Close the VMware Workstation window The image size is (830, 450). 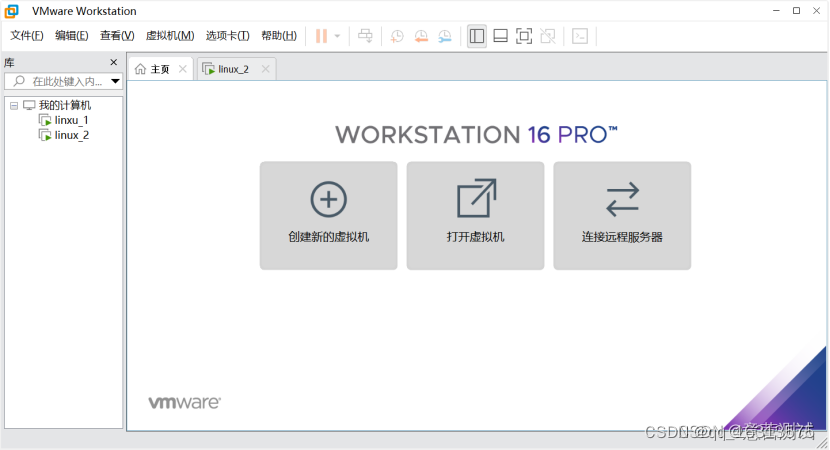pos(816,11)
